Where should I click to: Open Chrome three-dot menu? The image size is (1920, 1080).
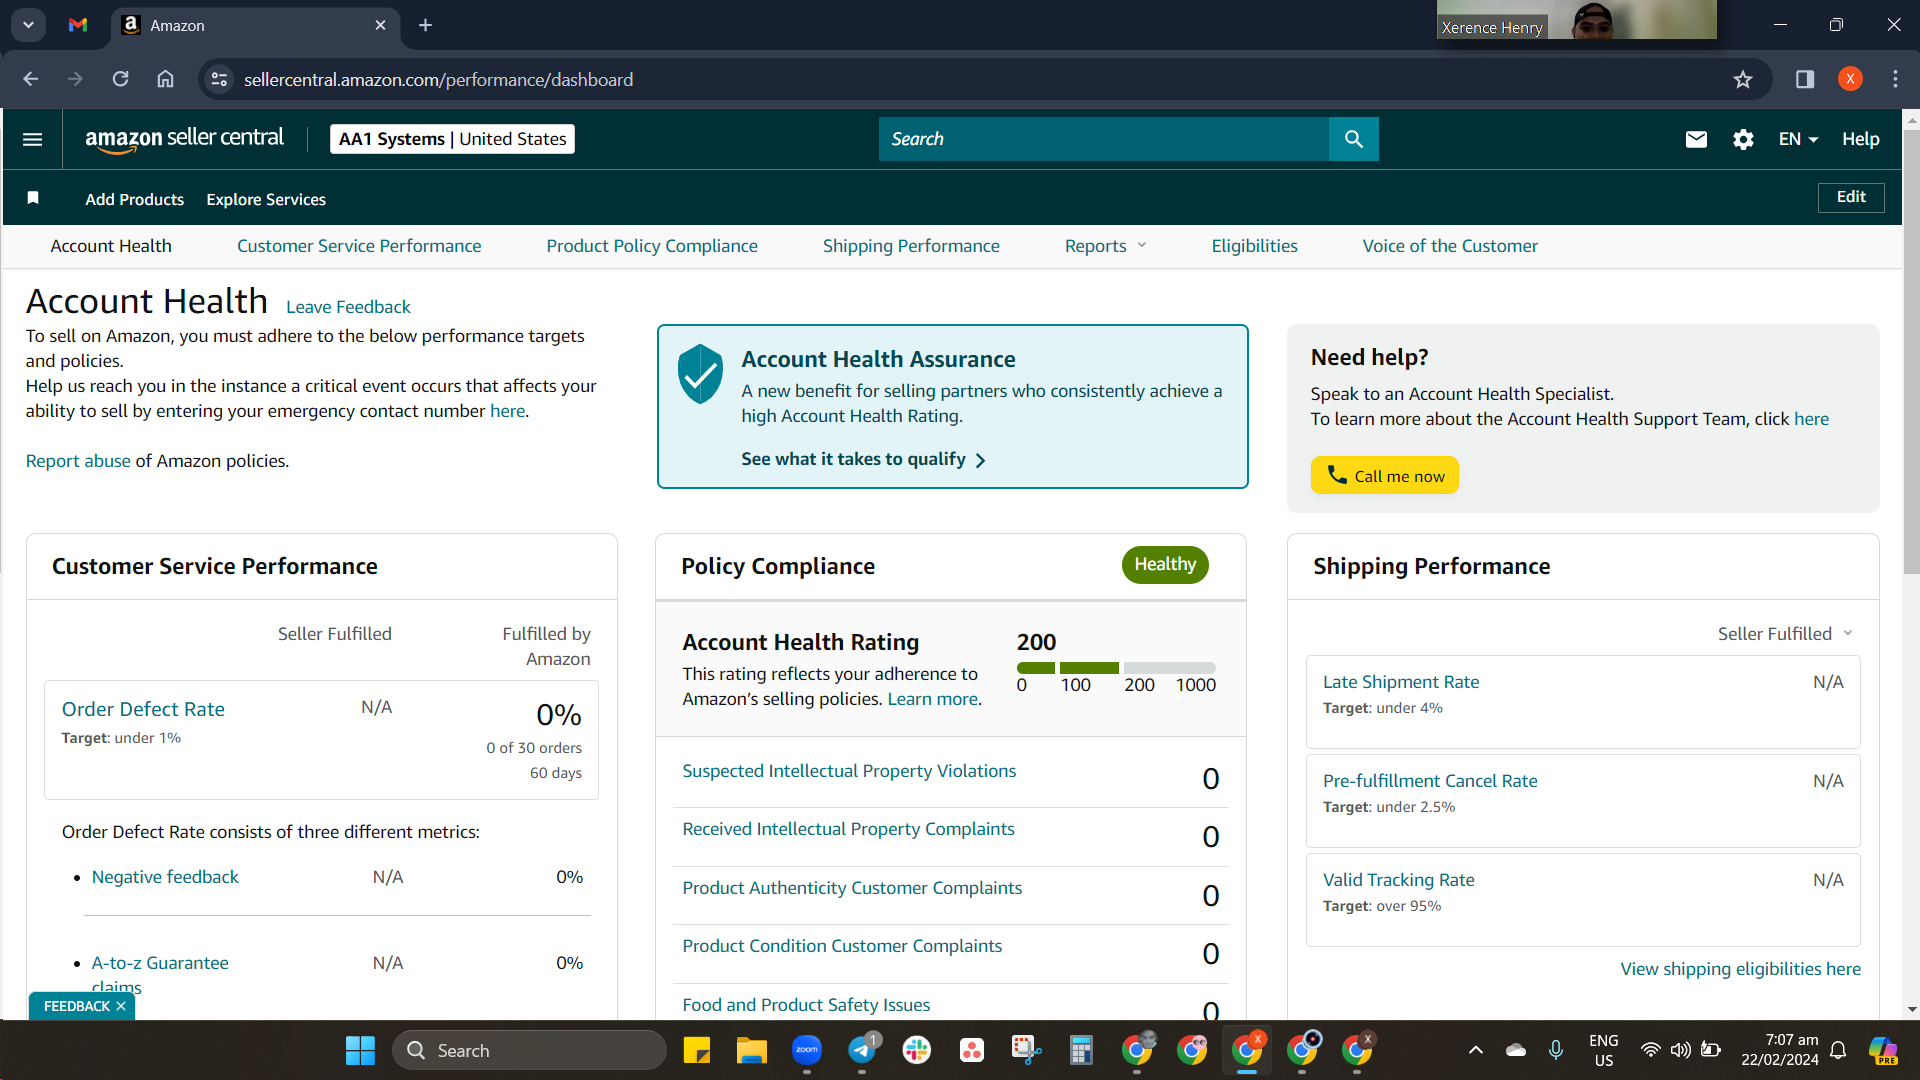point(1895,79)
